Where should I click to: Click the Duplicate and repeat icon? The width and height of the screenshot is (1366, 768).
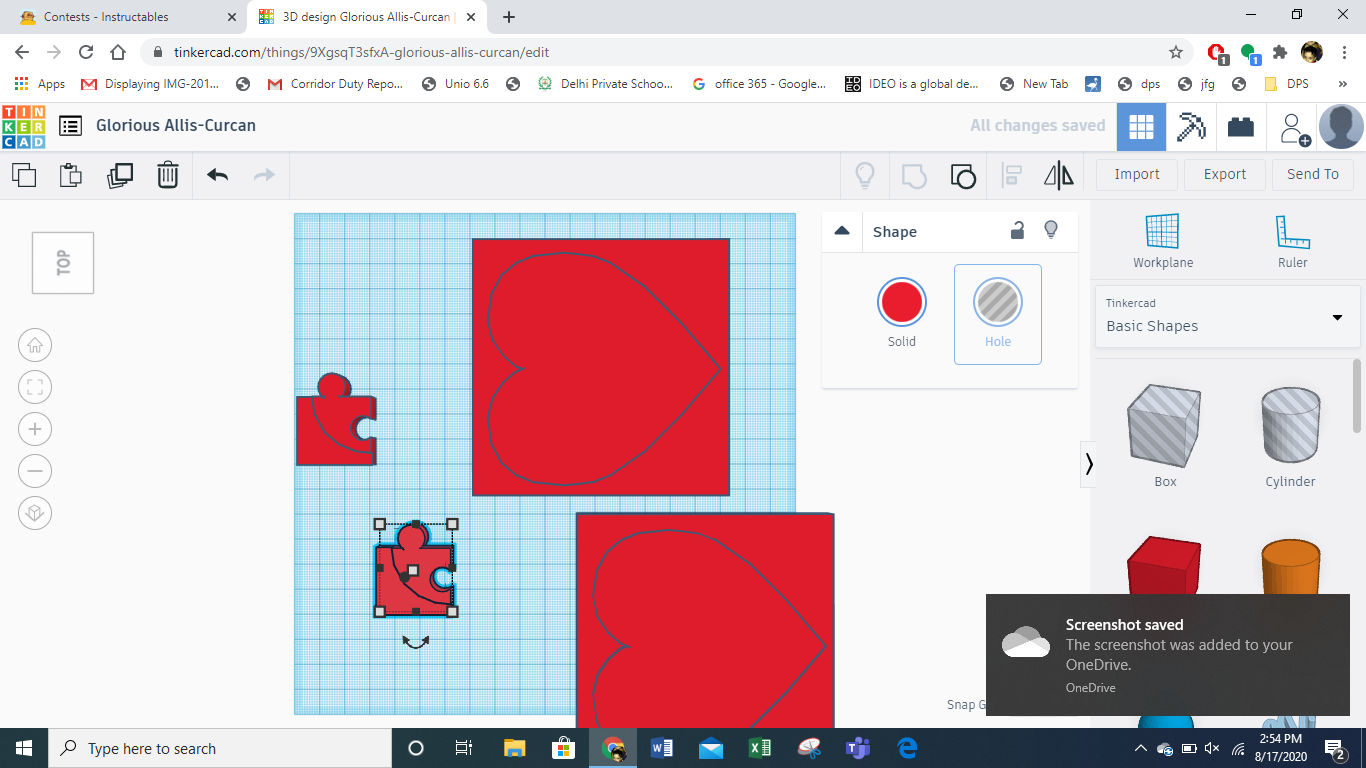pyautogui.click(x=120, y=175)
